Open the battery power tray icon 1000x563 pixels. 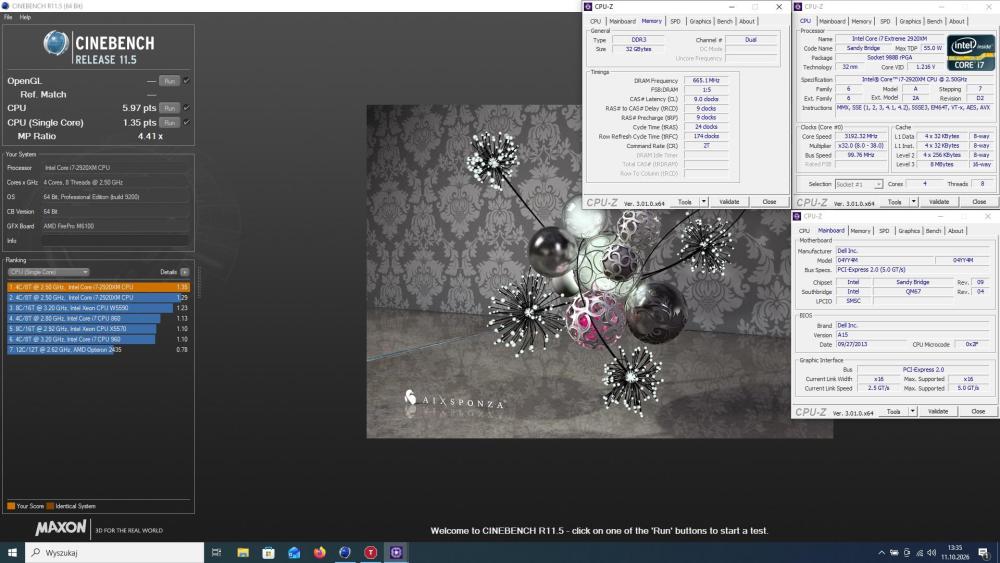coord(894,553)
